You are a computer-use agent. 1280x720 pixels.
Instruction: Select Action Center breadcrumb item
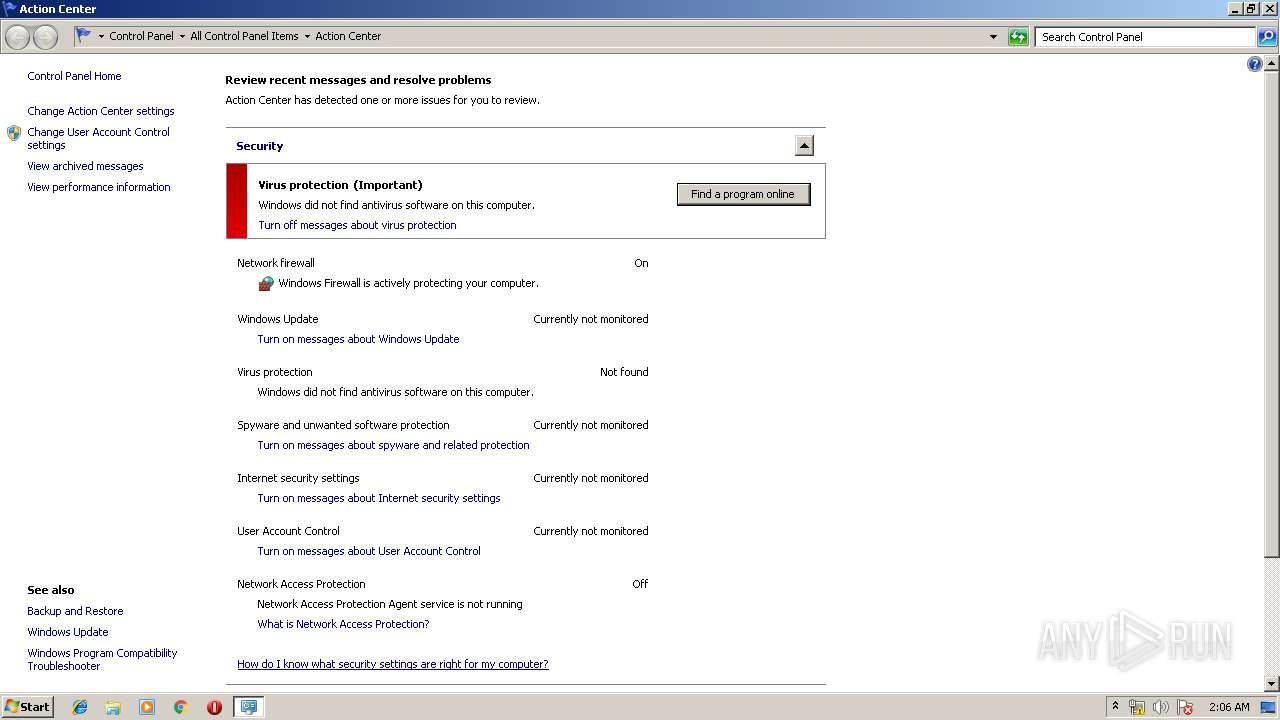pyautogui.click(x=348, y=36)
